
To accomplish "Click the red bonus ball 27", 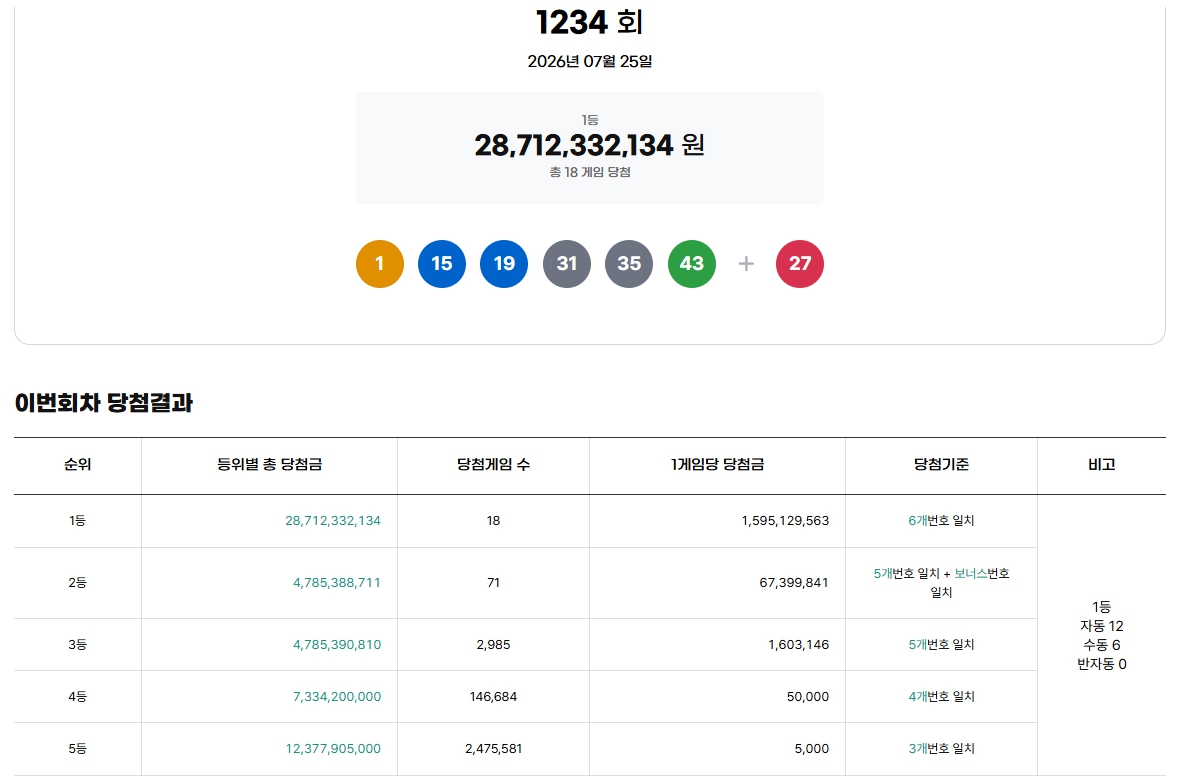I will [800, 264].
